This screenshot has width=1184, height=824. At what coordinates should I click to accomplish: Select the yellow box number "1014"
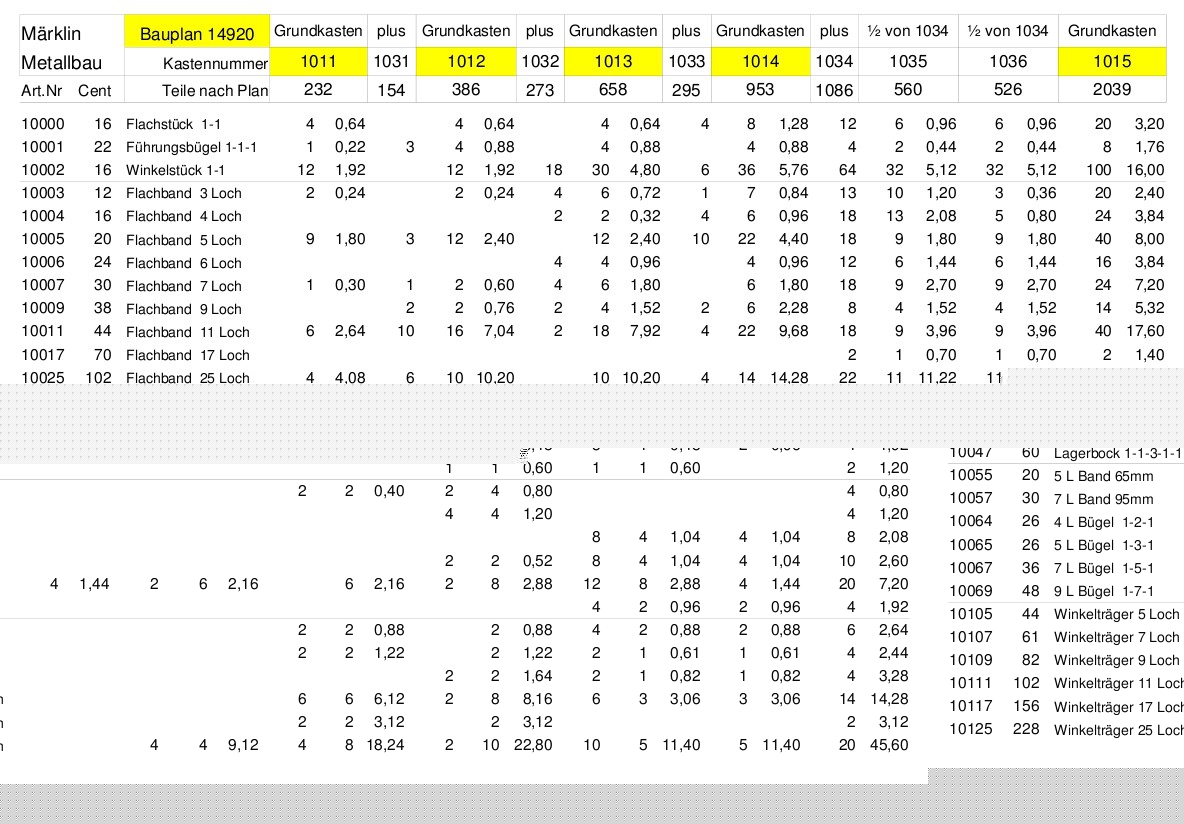coord(760,61)
